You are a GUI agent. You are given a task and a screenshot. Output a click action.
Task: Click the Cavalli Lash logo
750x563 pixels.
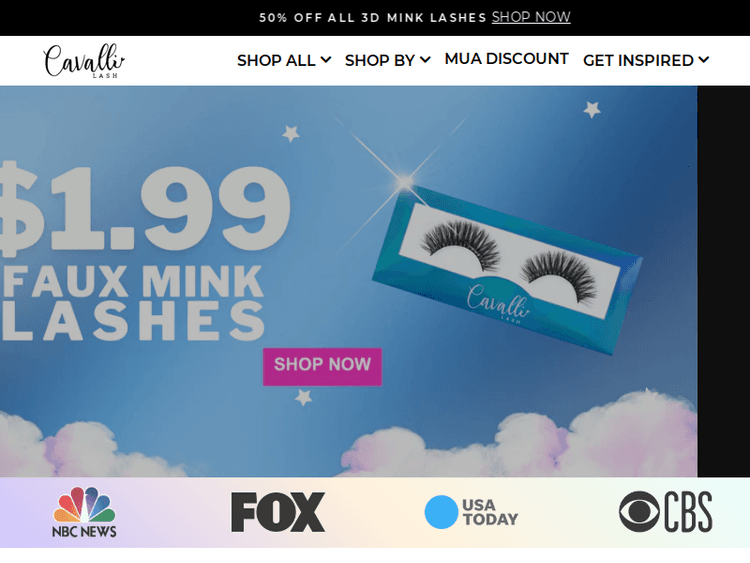(84, 61)
